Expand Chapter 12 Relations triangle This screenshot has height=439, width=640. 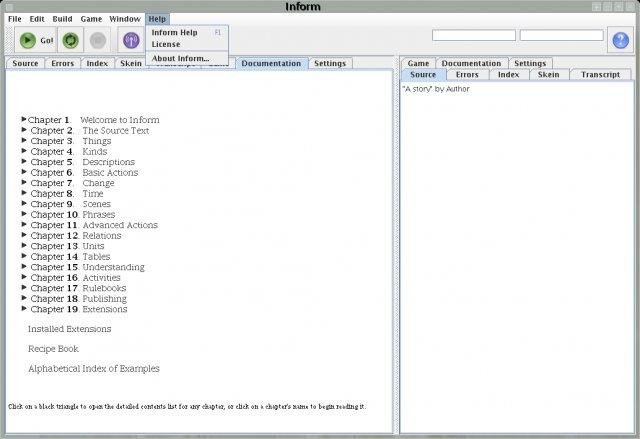[24, 235]
